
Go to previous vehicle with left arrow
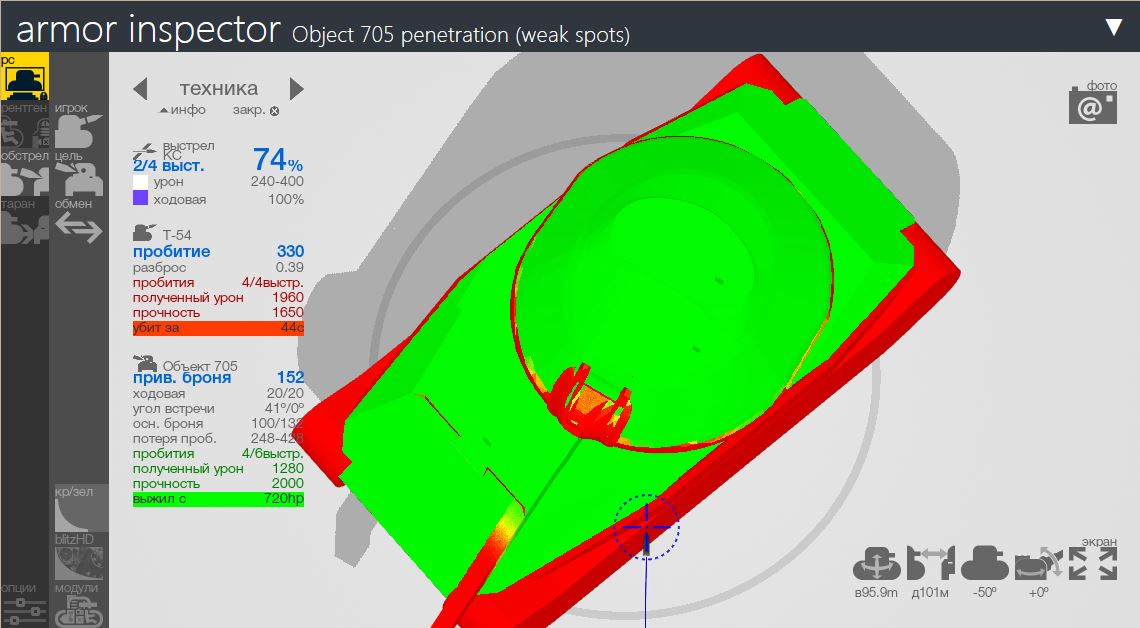(x=140, y=89)
